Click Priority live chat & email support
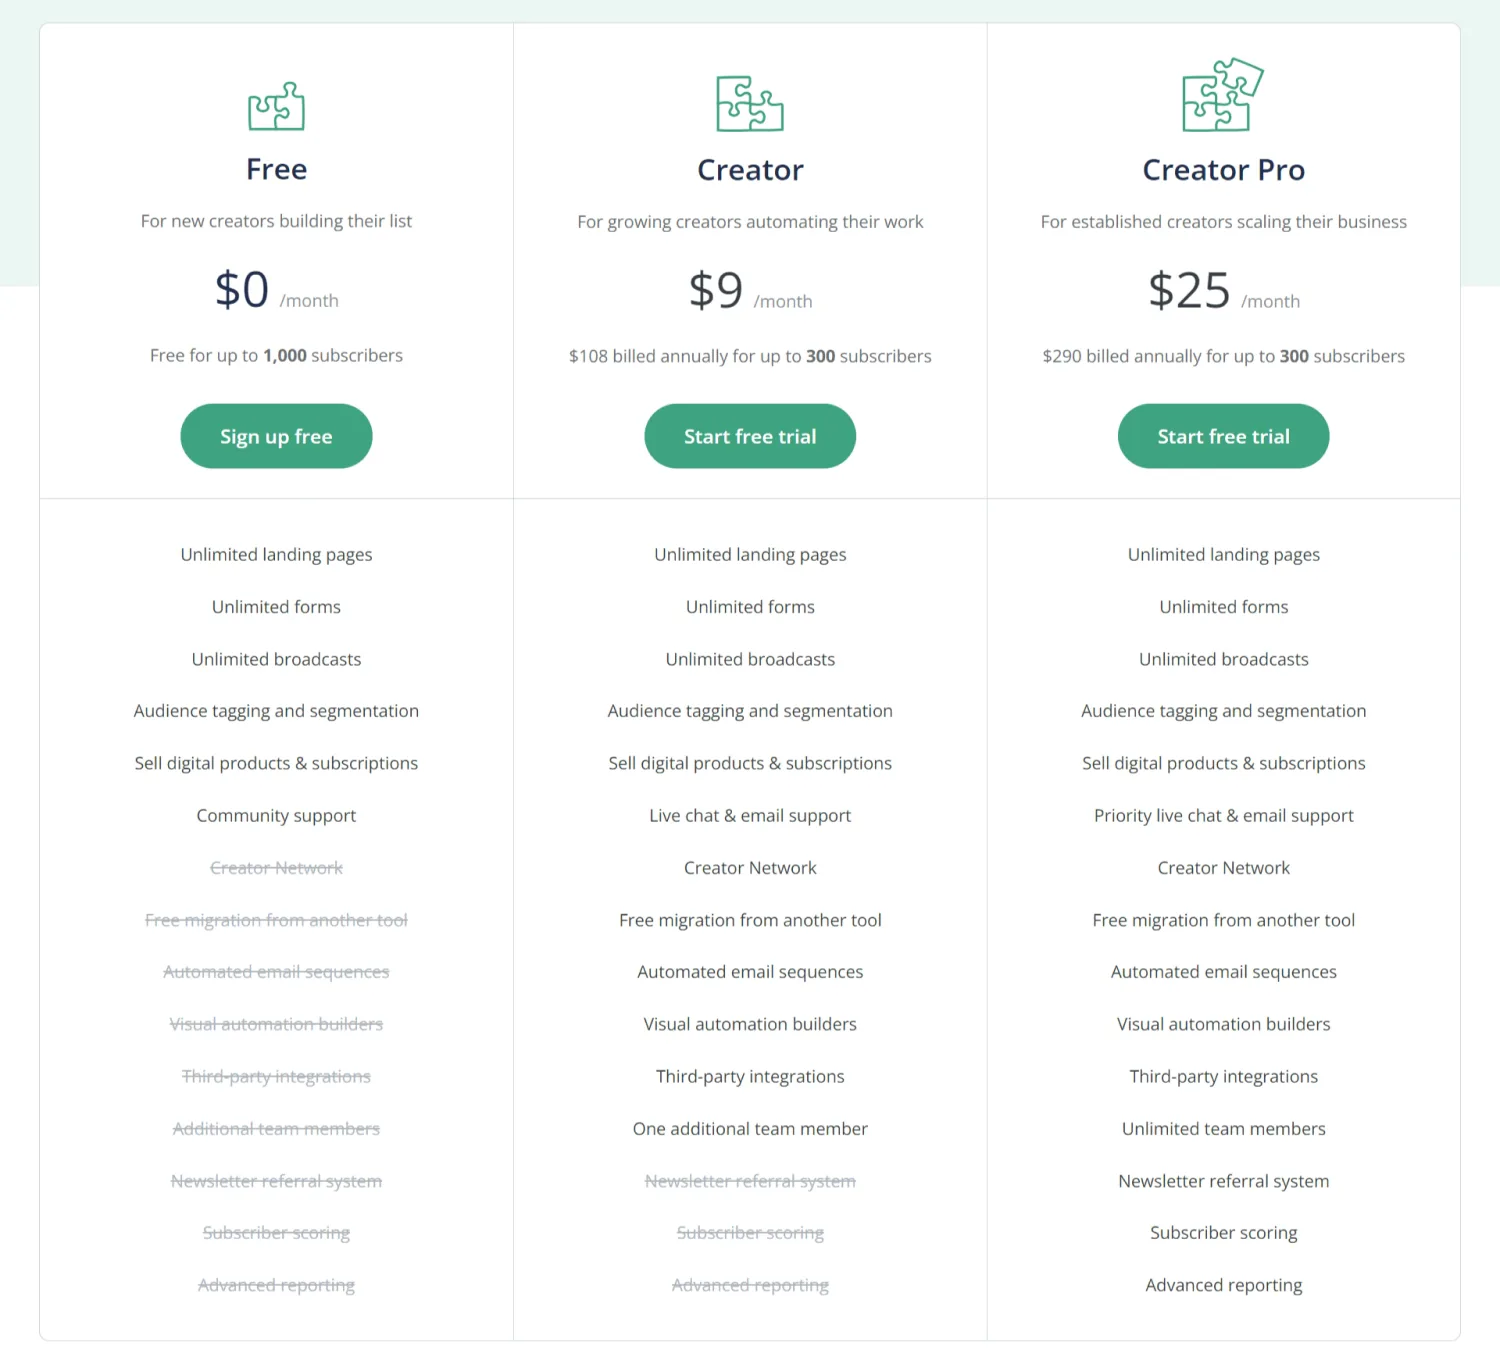 point(1223,815)
